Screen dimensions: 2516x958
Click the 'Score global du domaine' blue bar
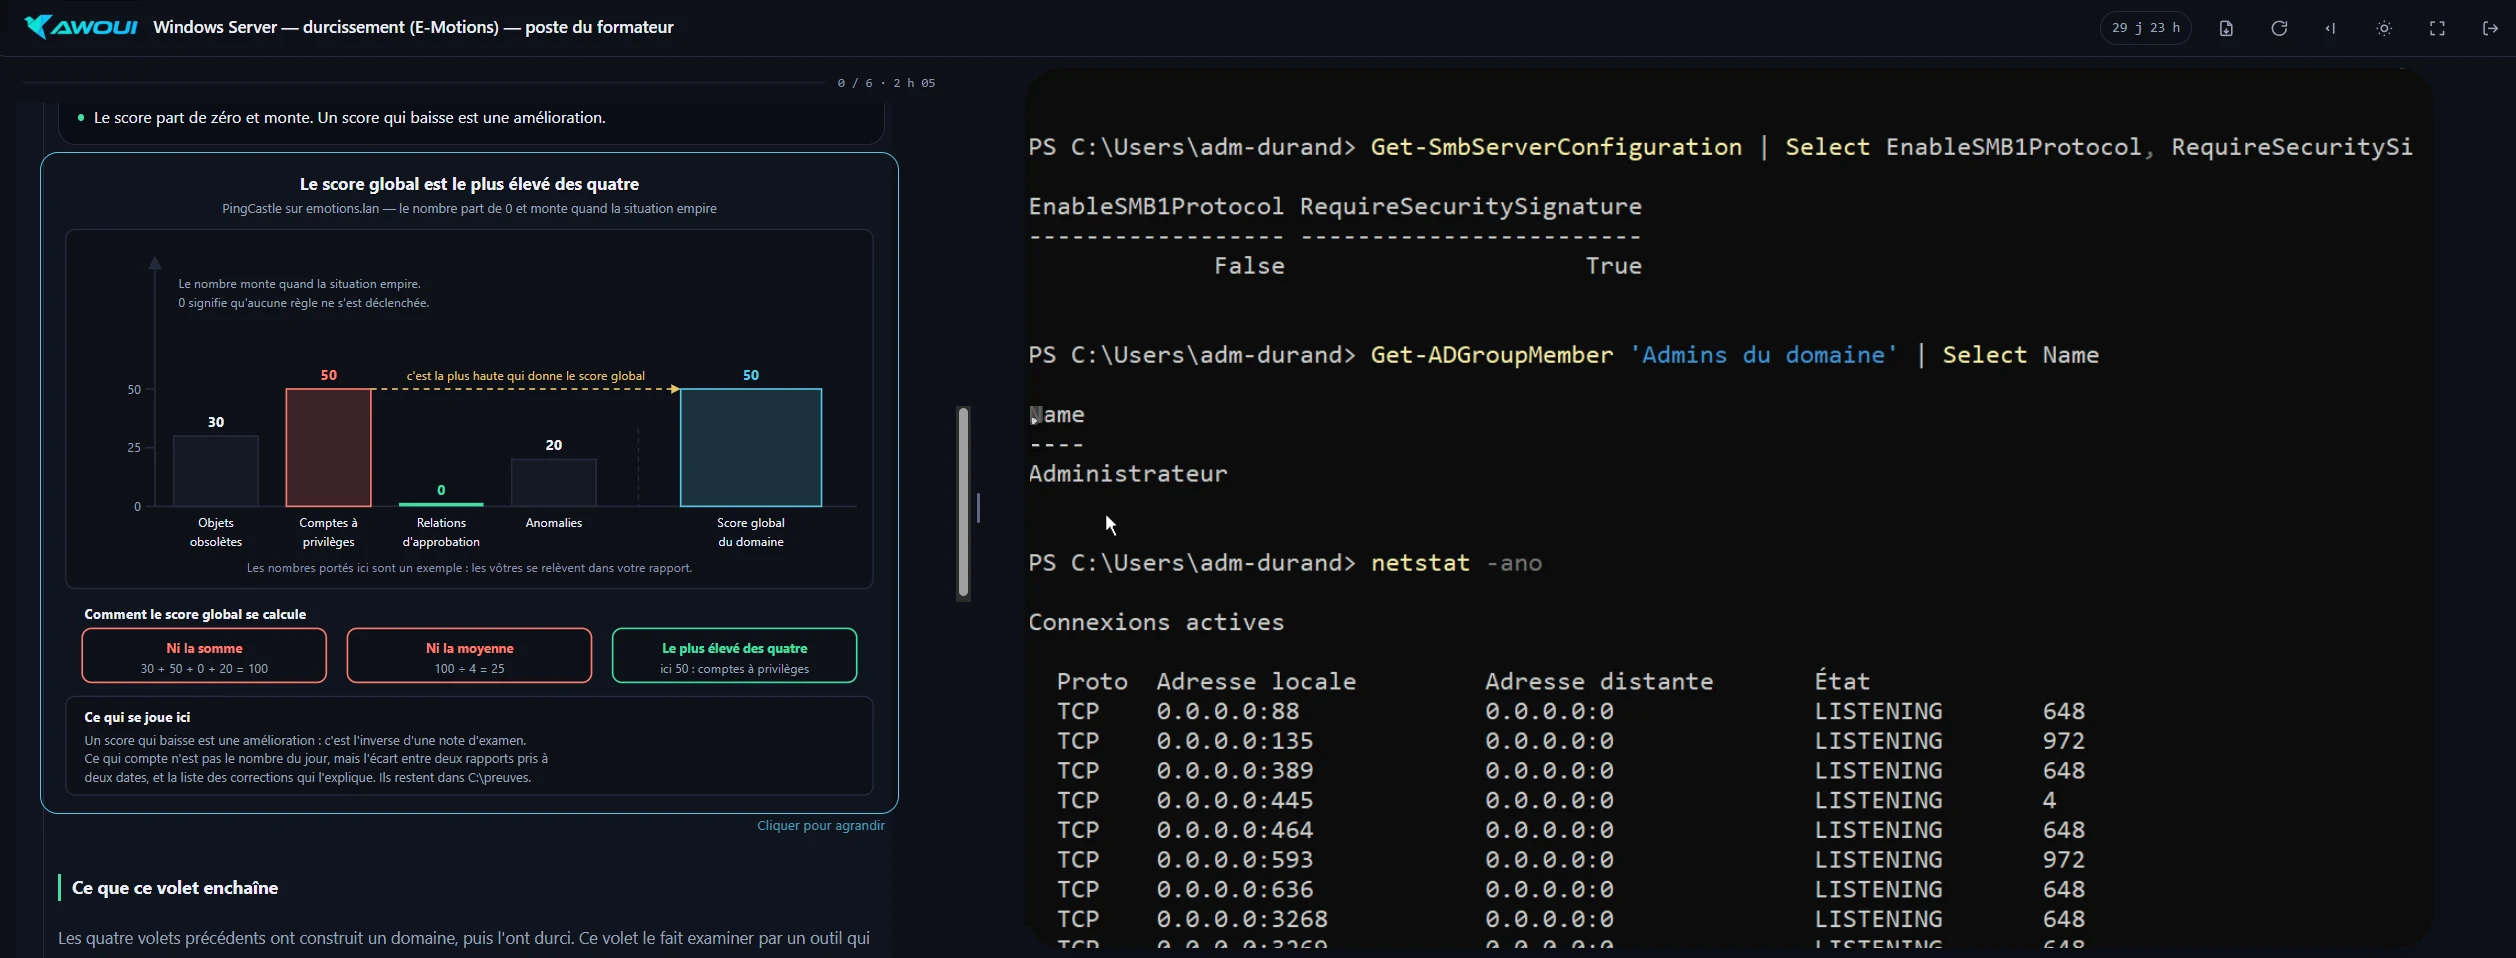coord(751,447)
